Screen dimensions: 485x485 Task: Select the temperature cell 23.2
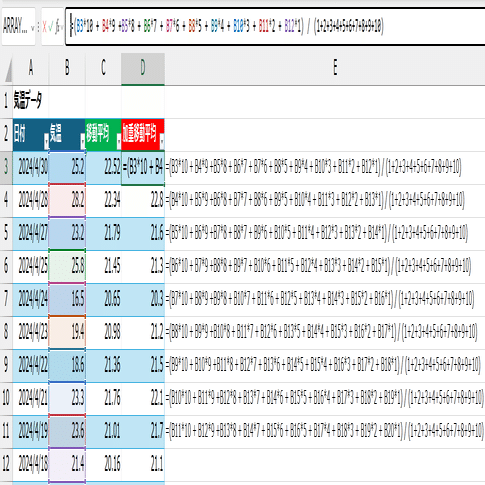(x=67, y=233)
